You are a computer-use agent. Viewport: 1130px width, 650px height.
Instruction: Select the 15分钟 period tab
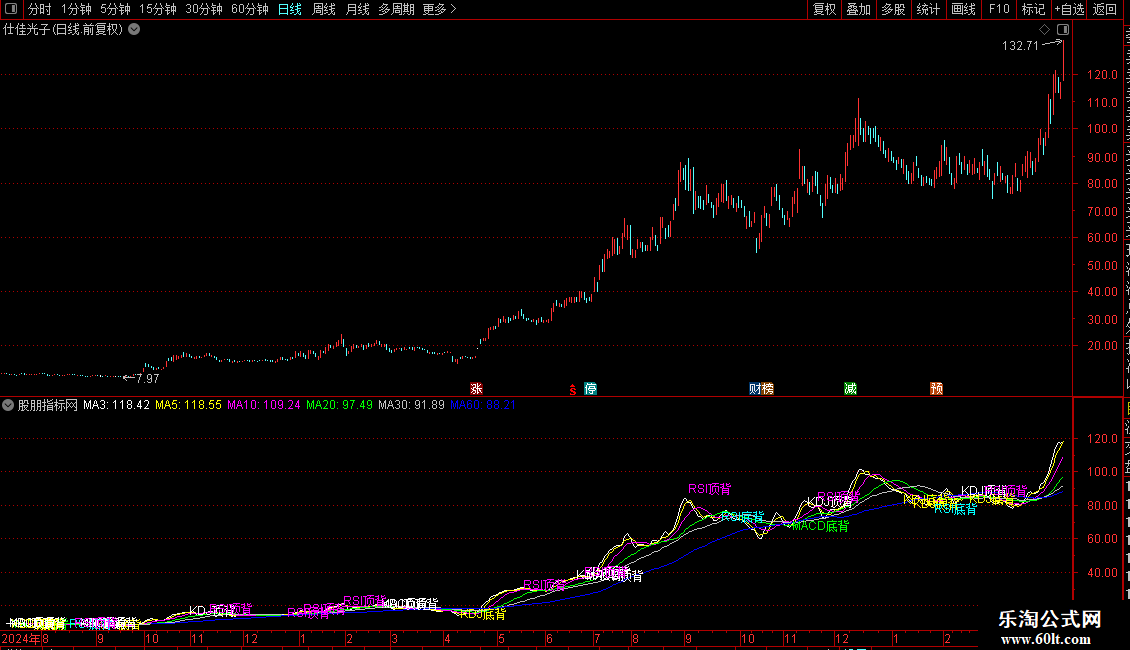(x=158, y=9)
